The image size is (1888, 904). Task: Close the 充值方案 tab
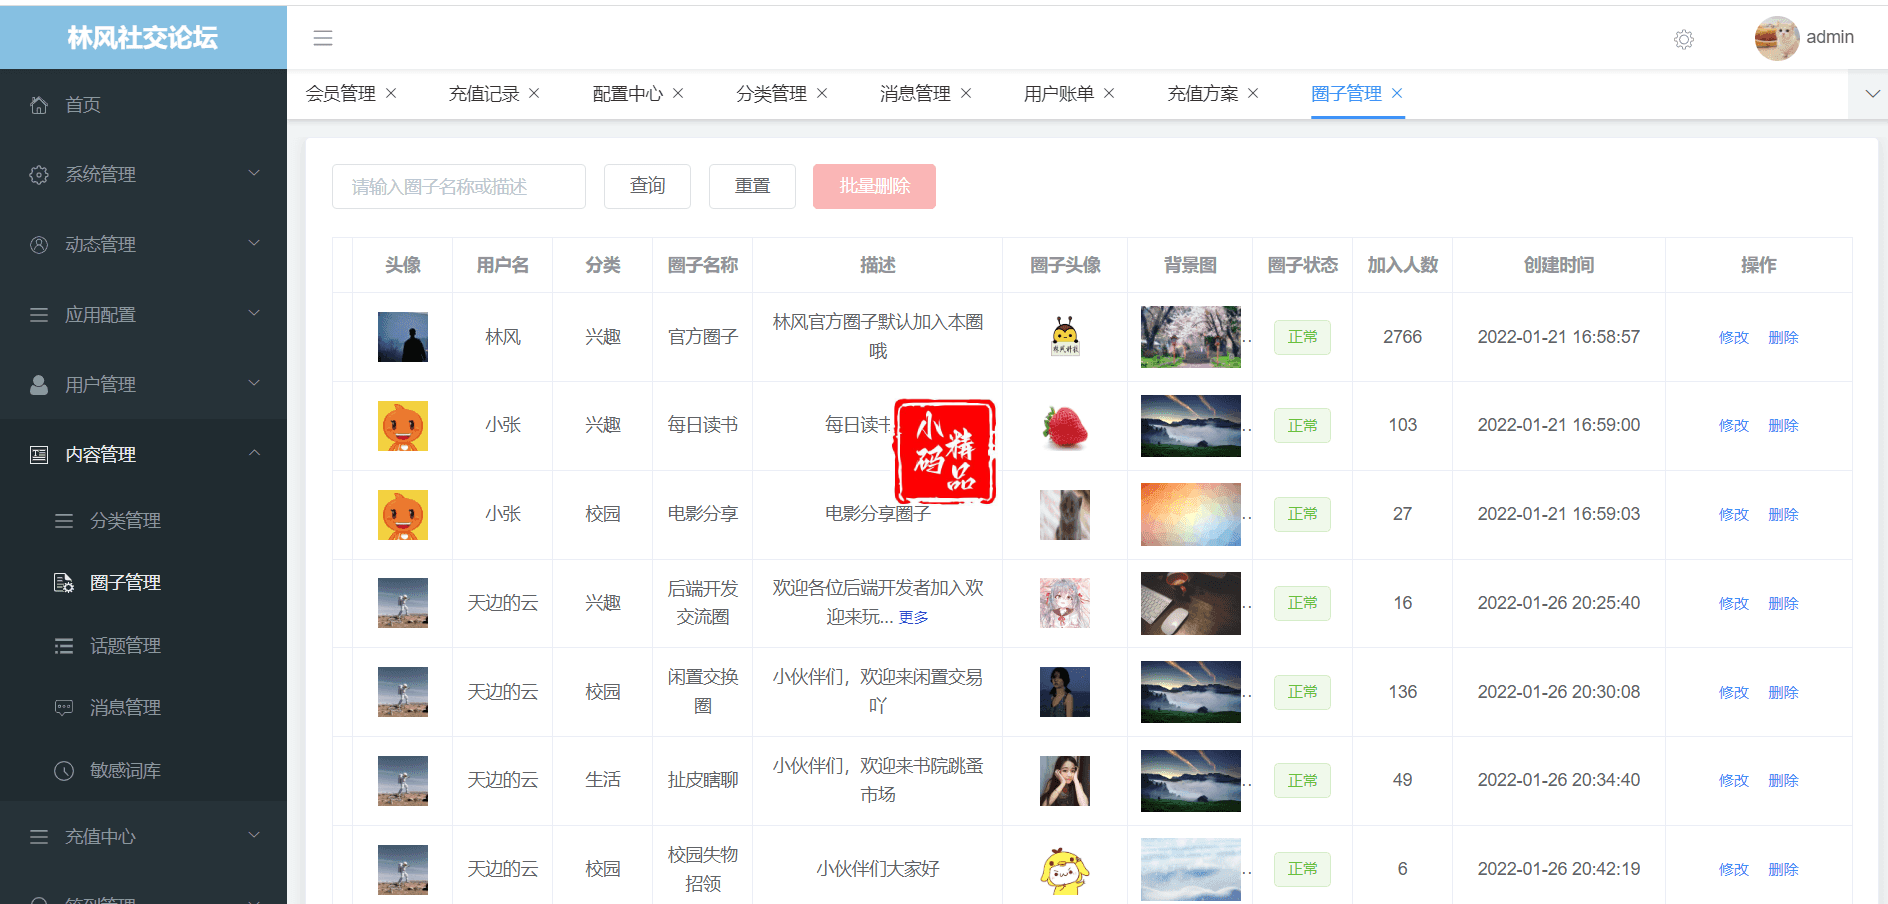[x=1253, y=93]
